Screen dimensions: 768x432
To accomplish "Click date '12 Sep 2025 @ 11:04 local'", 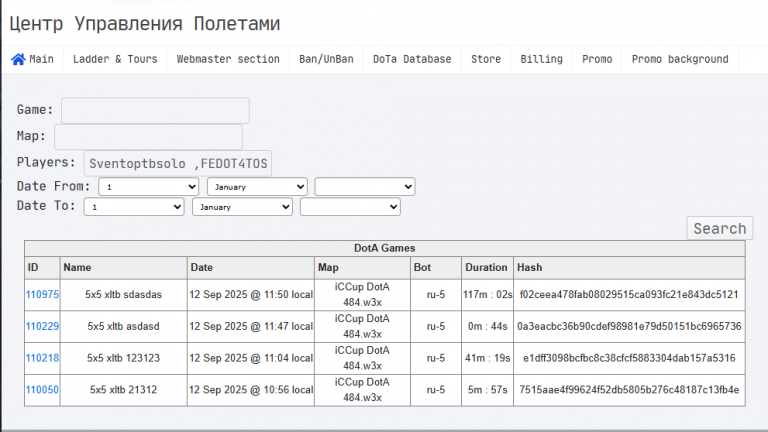I will [251, 358].
